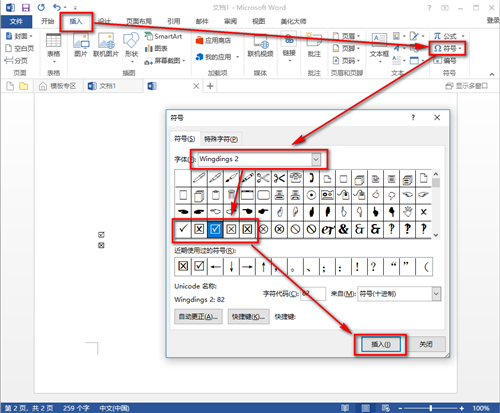Choose recently used crossed box symbol
Viewport: 500px width, 413px height.
183,266
